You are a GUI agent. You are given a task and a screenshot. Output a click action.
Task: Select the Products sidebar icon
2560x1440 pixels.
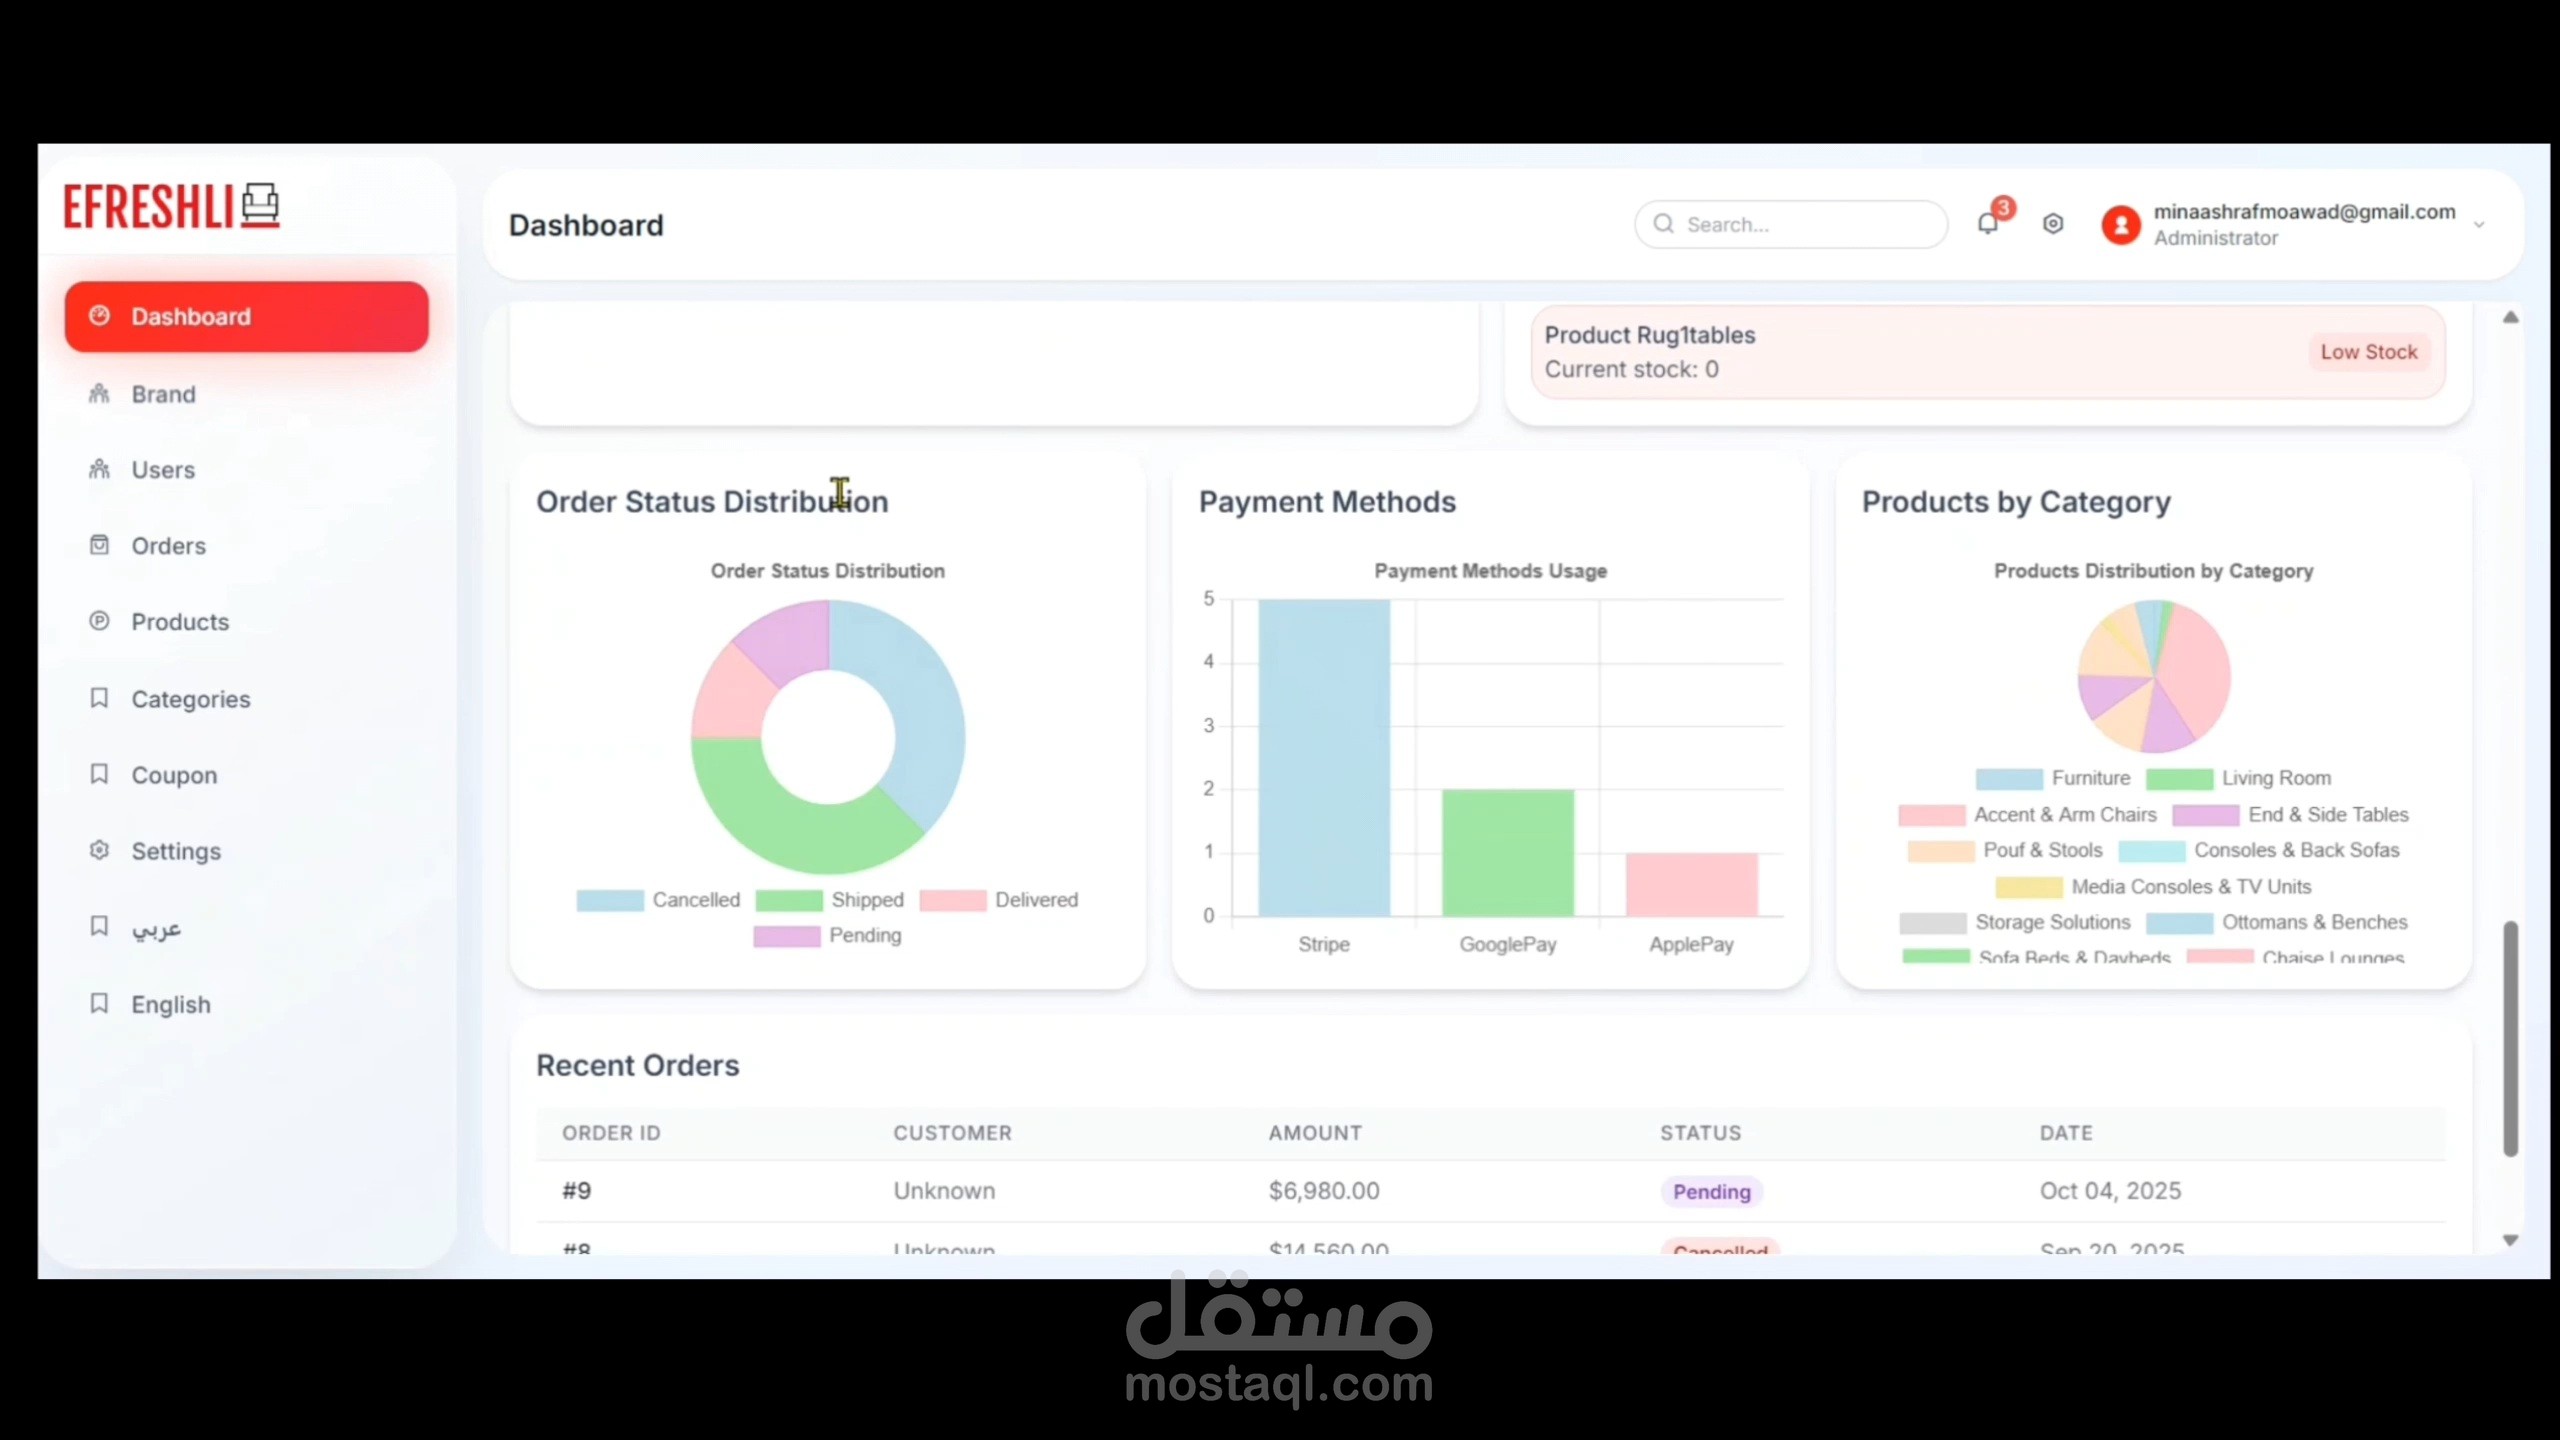pyautogui.click(x=100, y=621)
